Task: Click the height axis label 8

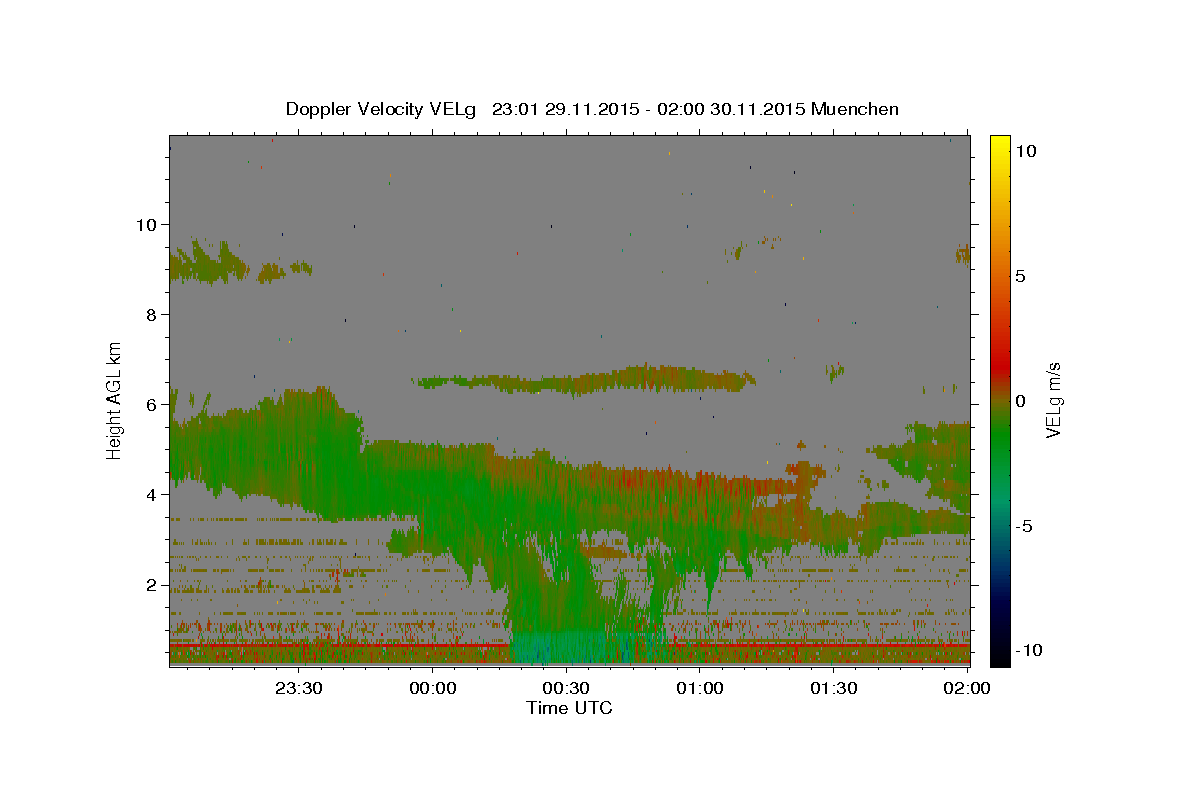Action: click(x=153, y=314)
